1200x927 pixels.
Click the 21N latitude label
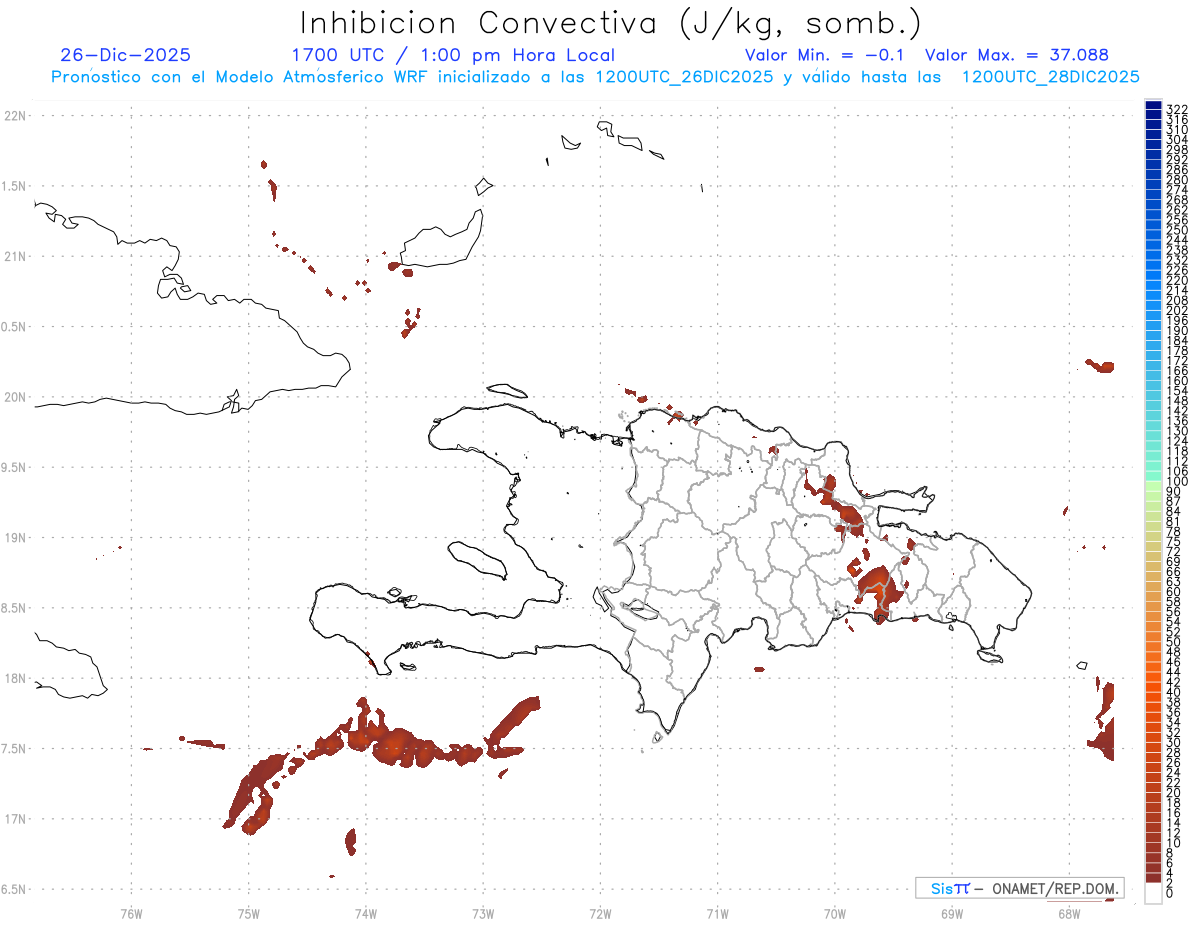pos(15,257)
